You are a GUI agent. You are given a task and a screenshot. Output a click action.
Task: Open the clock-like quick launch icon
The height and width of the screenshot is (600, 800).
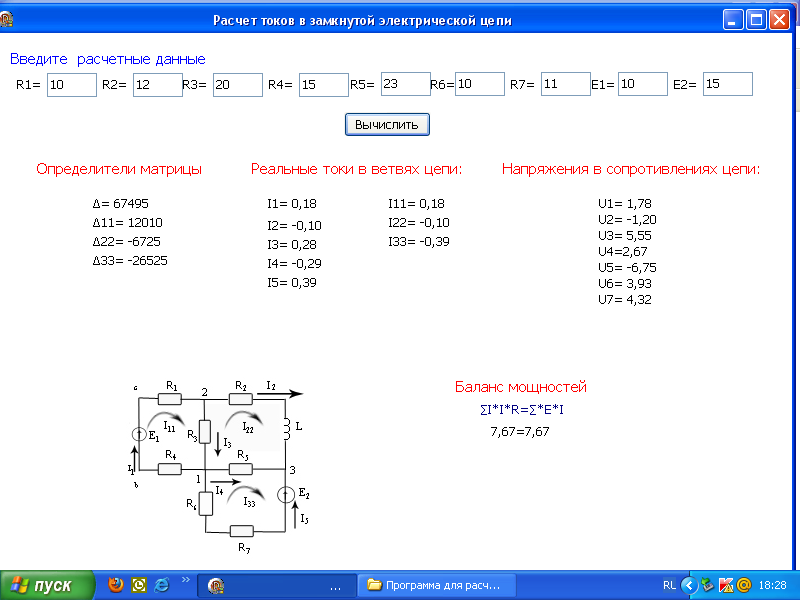coord(139,585)
